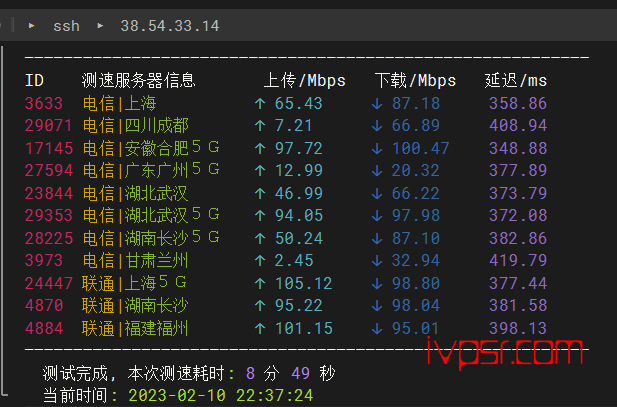Screen dimensions: 617x407
Task: Click the ssh breadcrumb label
Action: 66,26
